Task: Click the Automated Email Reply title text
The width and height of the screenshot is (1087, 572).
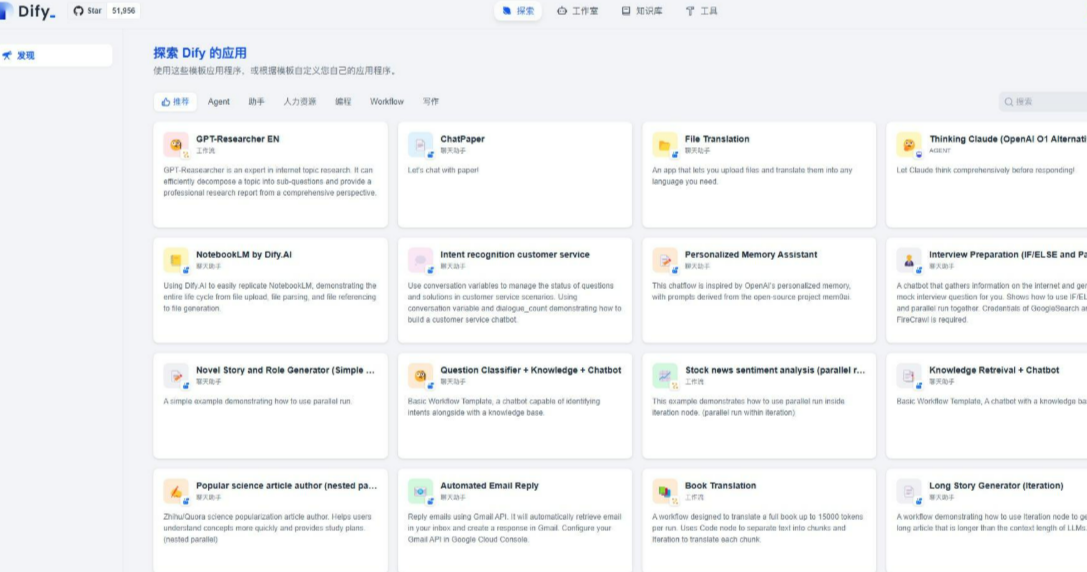Action: pyautogui.click(x=489, y=485)
